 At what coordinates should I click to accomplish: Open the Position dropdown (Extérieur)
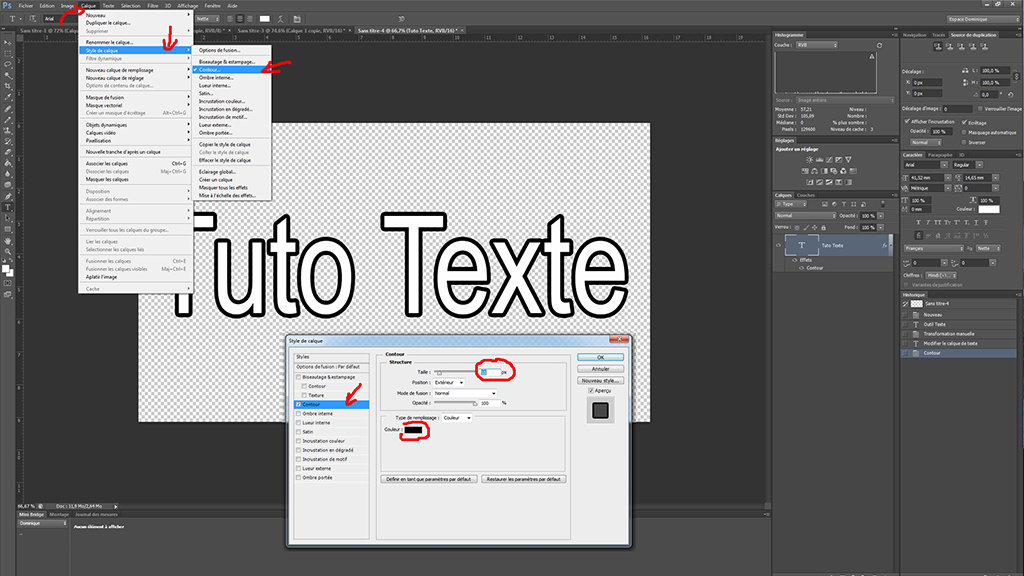coord(449,383)
